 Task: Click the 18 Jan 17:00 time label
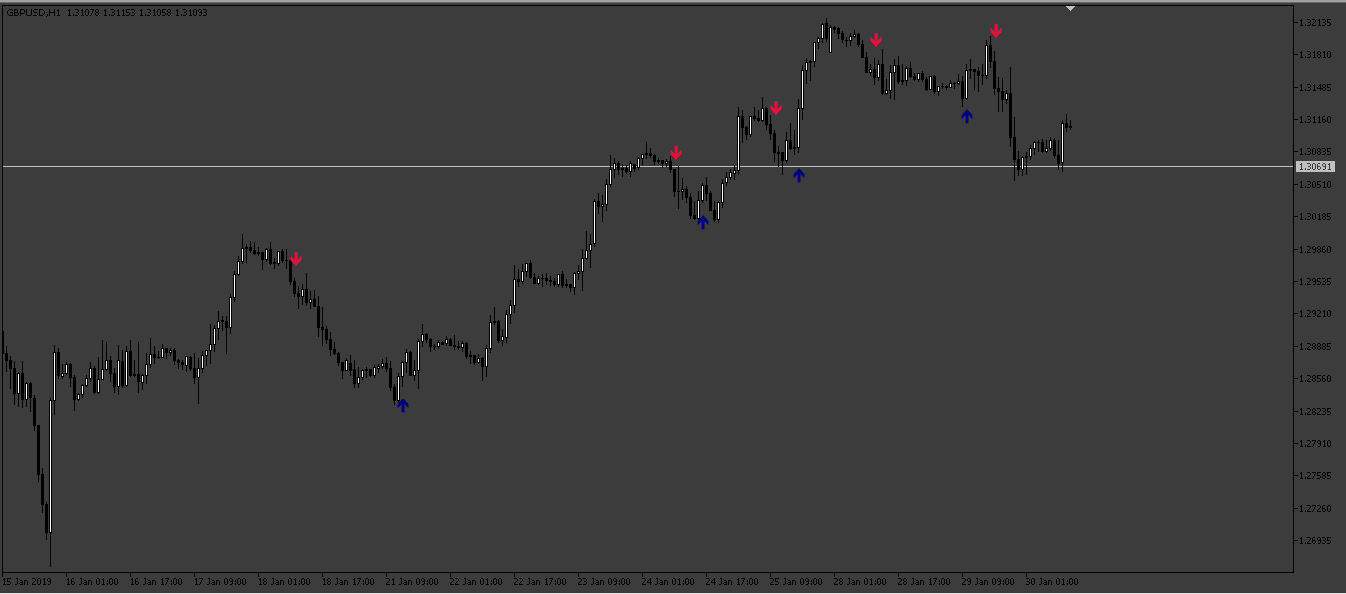(x=348, y=581)
